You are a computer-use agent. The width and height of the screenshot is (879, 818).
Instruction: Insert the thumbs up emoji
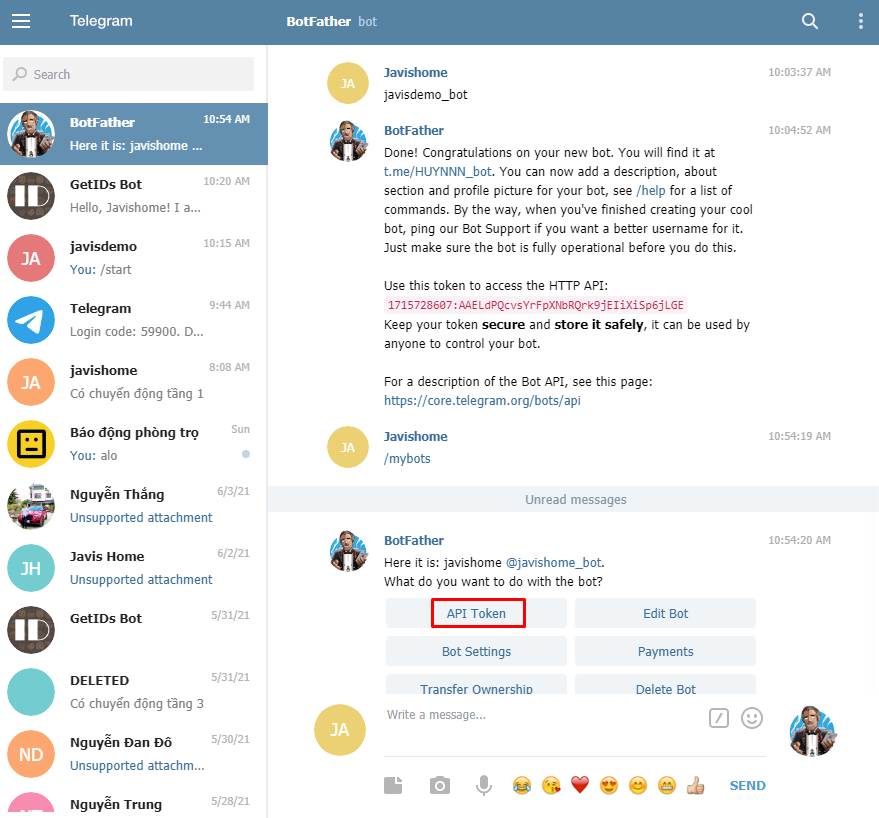[696, 785]
